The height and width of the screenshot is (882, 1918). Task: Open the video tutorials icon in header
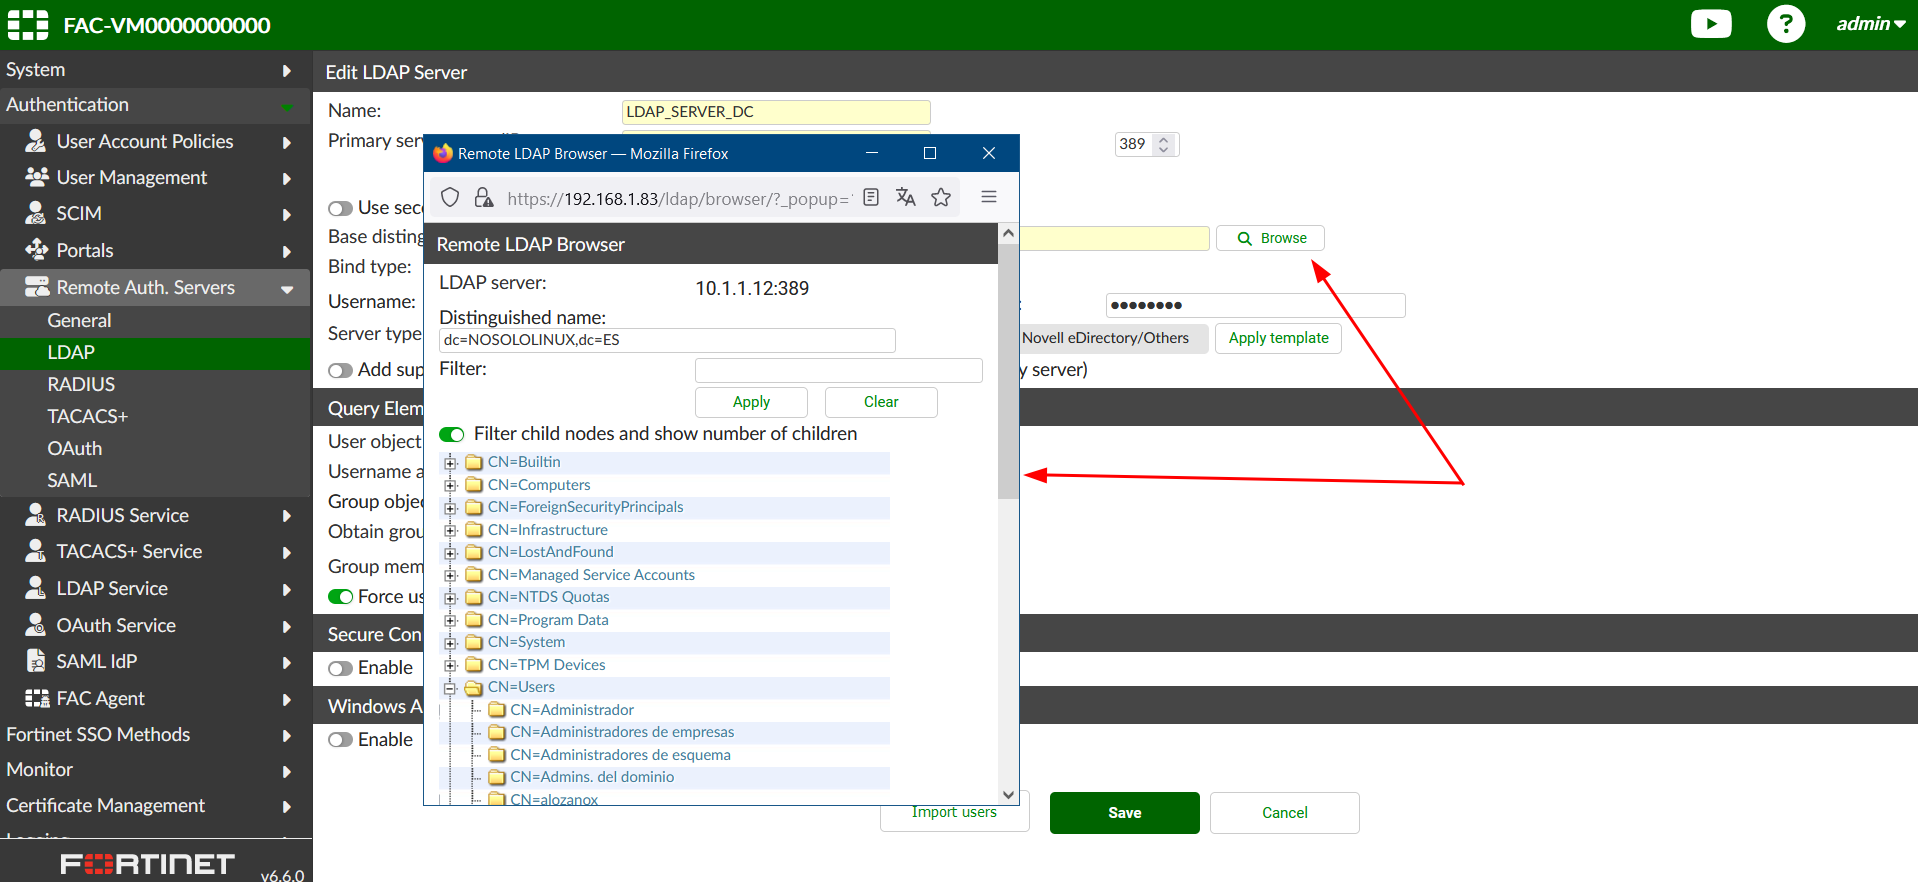click(x=1710, y=24)
